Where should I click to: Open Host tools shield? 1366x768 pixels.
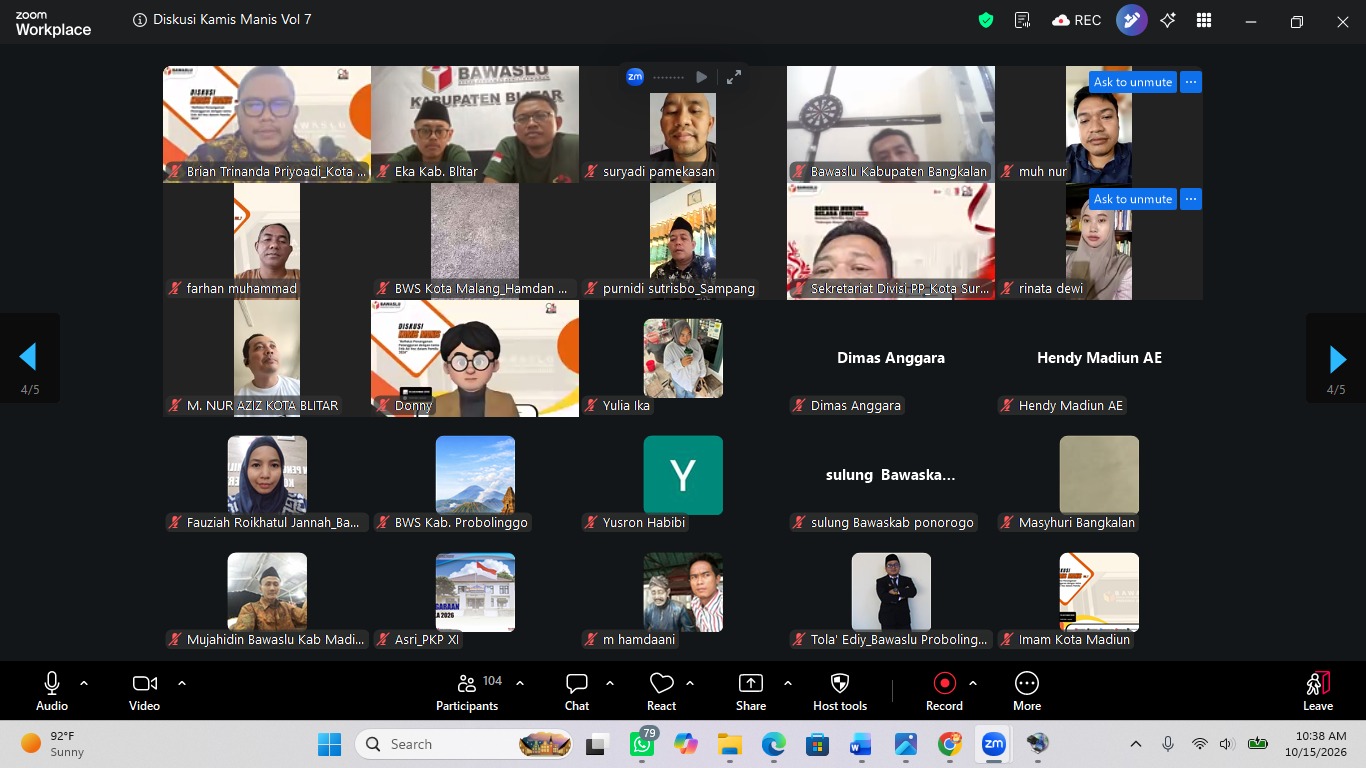pyautogui.click(x=840, y=692)
